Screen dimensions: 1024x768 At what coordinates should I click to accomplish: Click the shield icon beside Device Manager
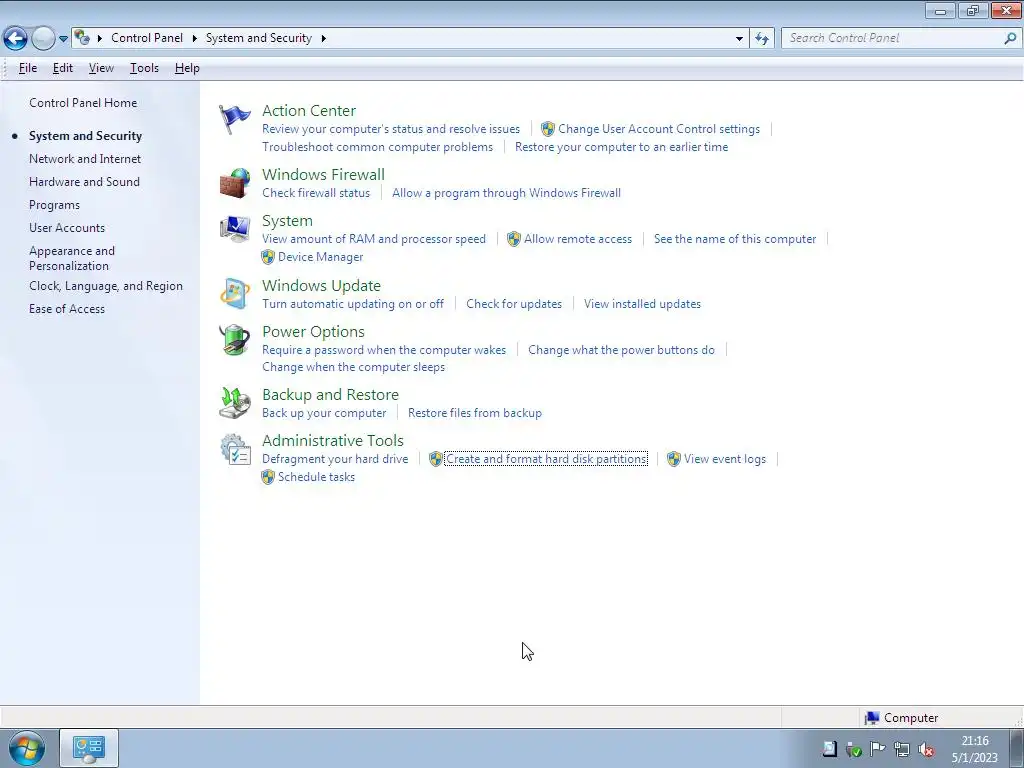[268, 257]
